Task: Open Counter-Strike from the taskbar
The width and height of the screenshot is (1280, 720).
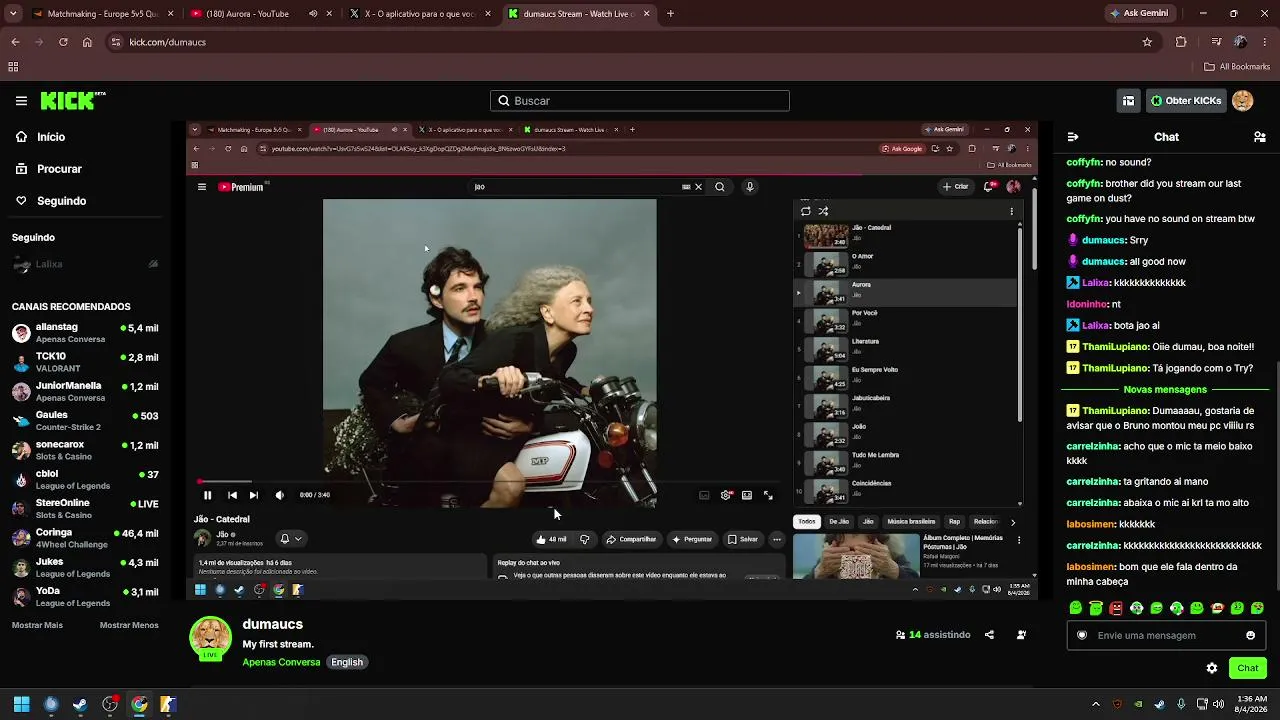Action: (168, 704)
